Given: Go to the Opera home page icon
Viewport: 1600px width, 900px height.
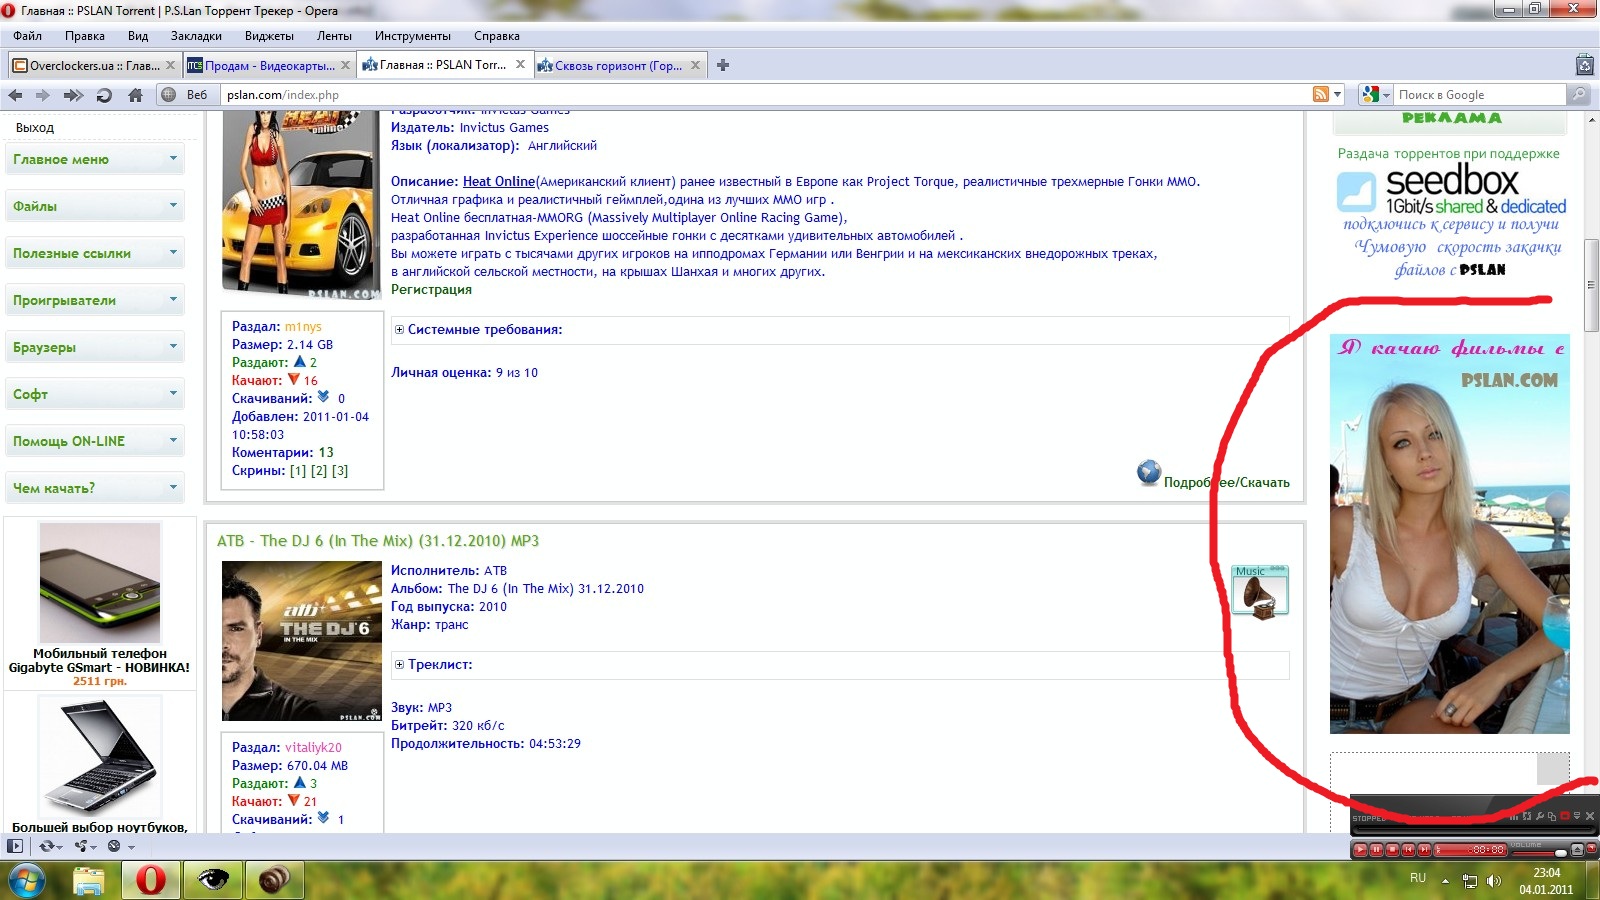Looking at the screenshot, I should pyautogui.click(x=135, y=95).
